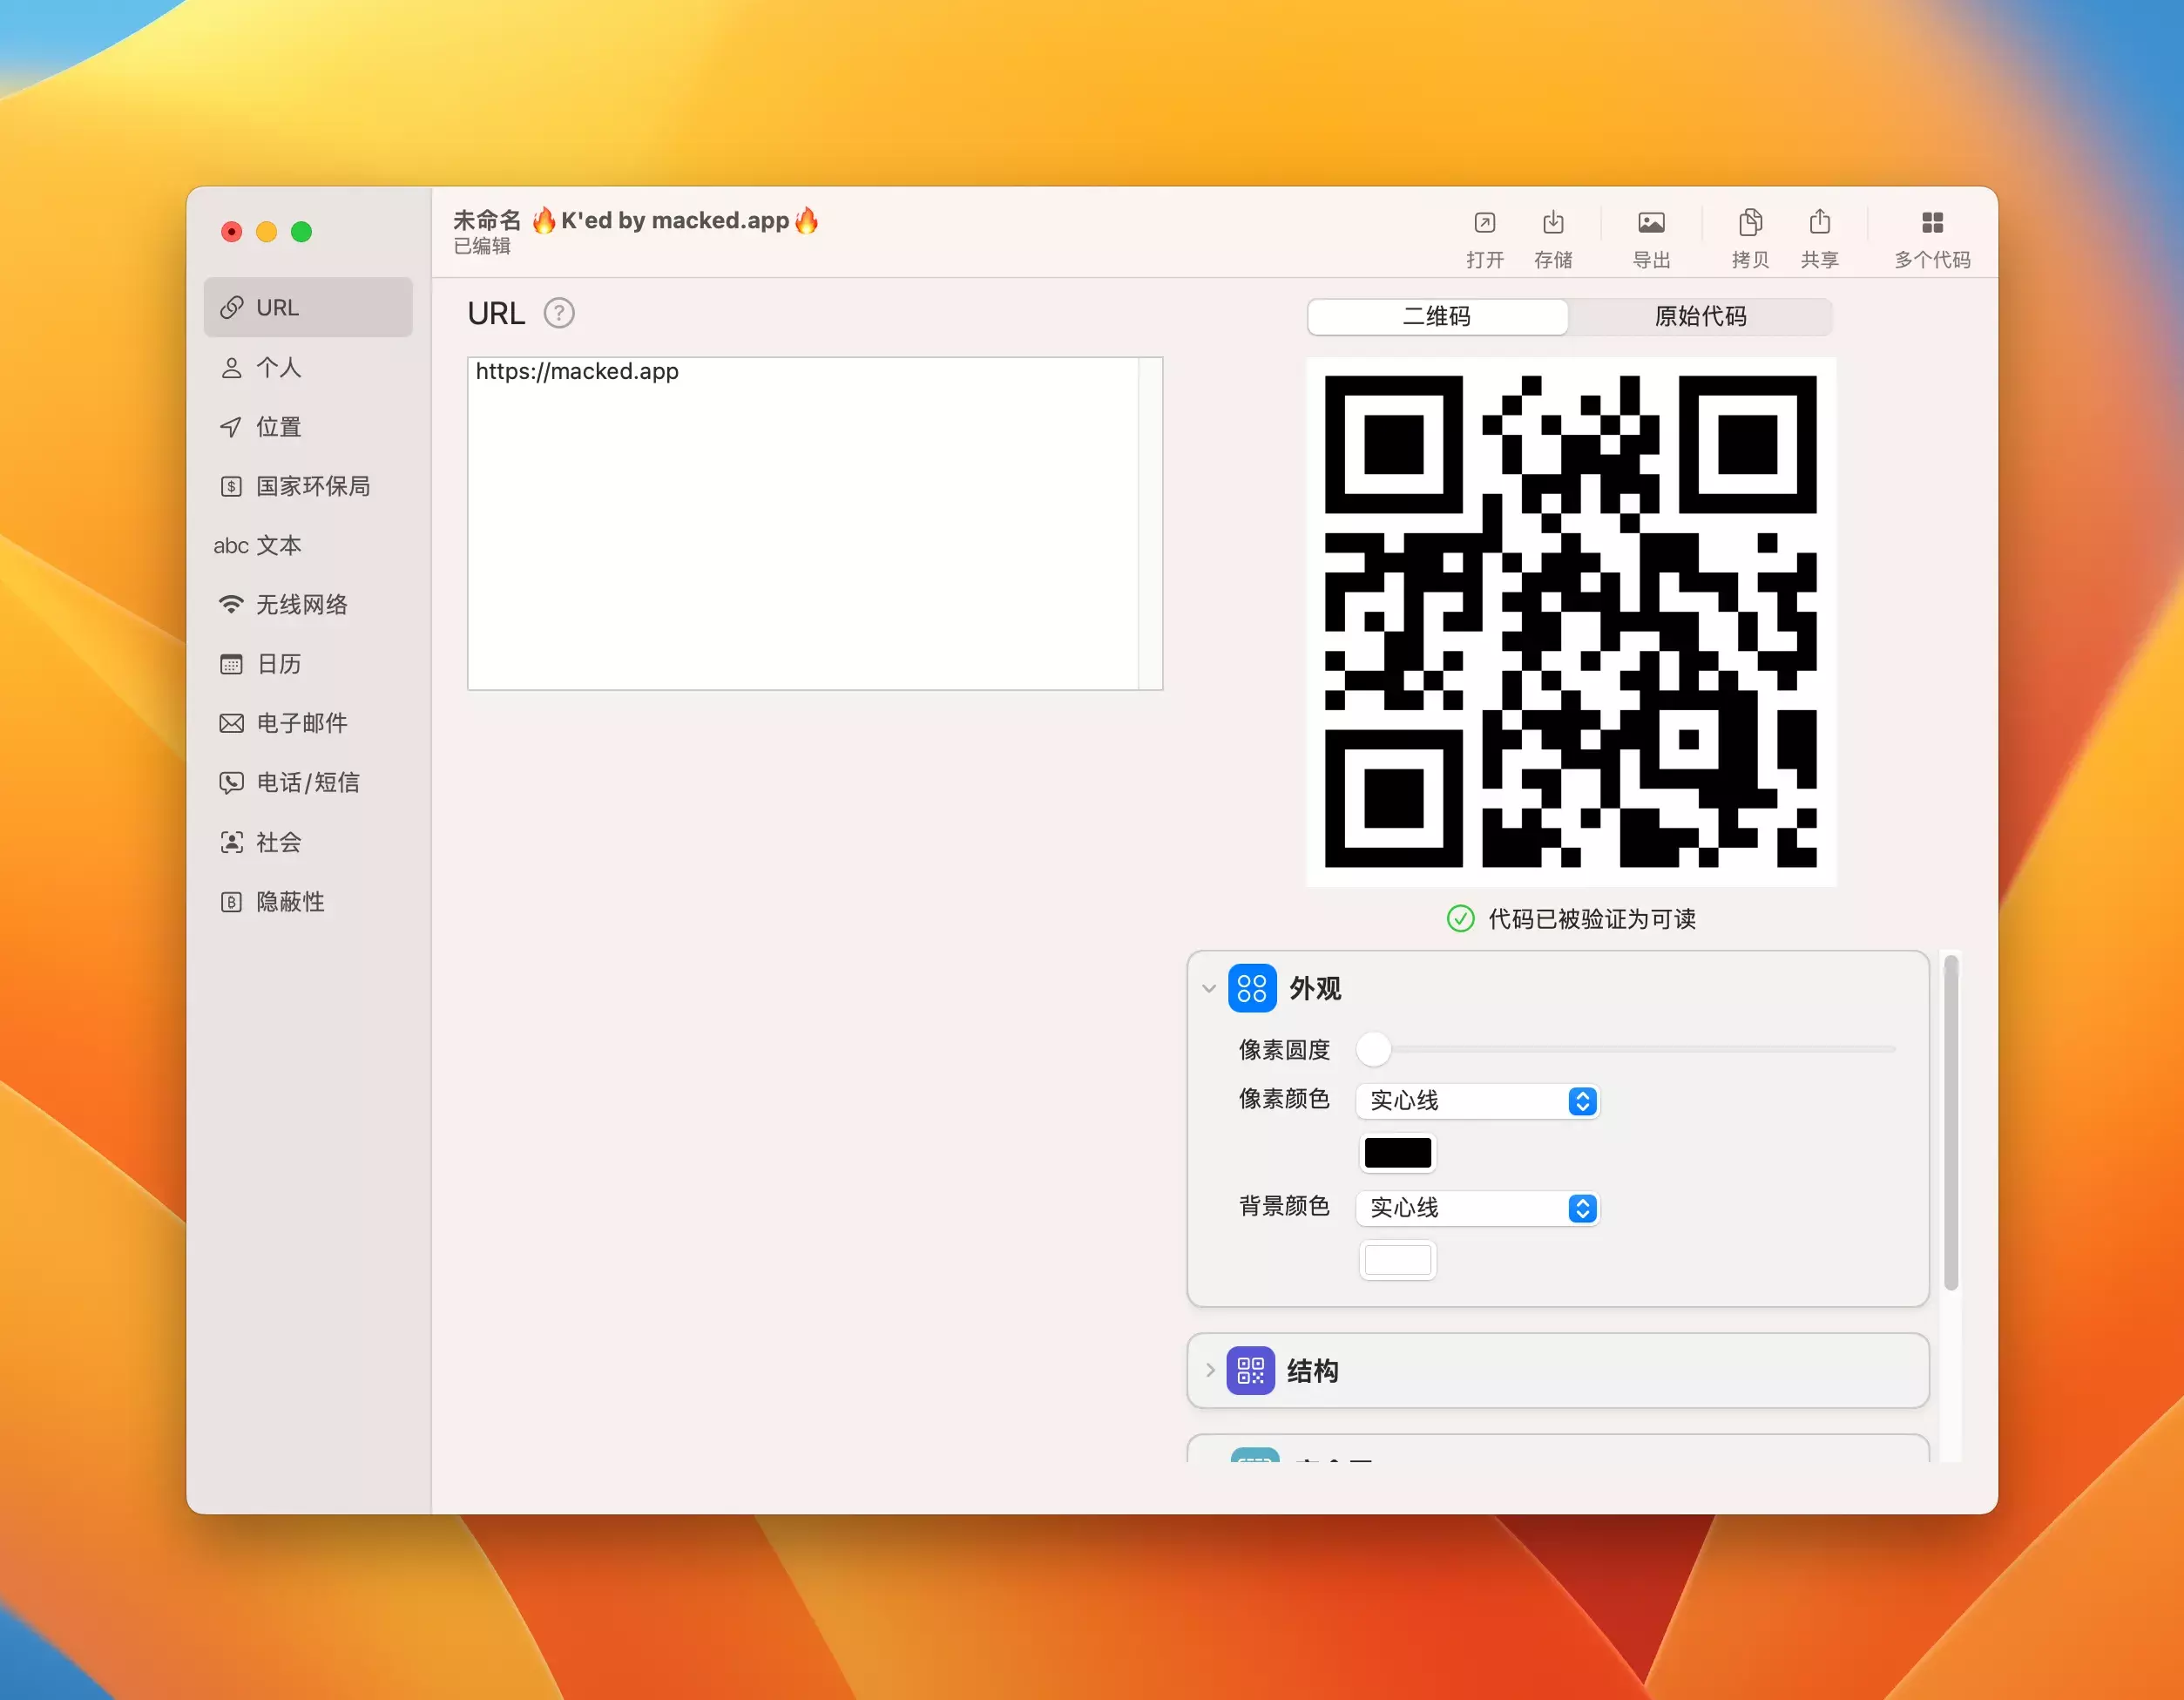Image resolution: width=2184 pixels, height=1700 pixels.
Task: Click the Export (导出) image icon
Action: pos(1651,223)
